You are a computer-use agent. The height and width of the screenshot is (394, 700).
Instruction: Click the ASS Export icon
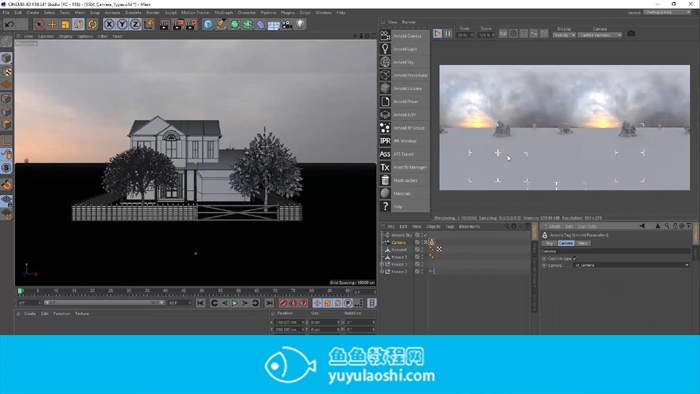(385, 154)
